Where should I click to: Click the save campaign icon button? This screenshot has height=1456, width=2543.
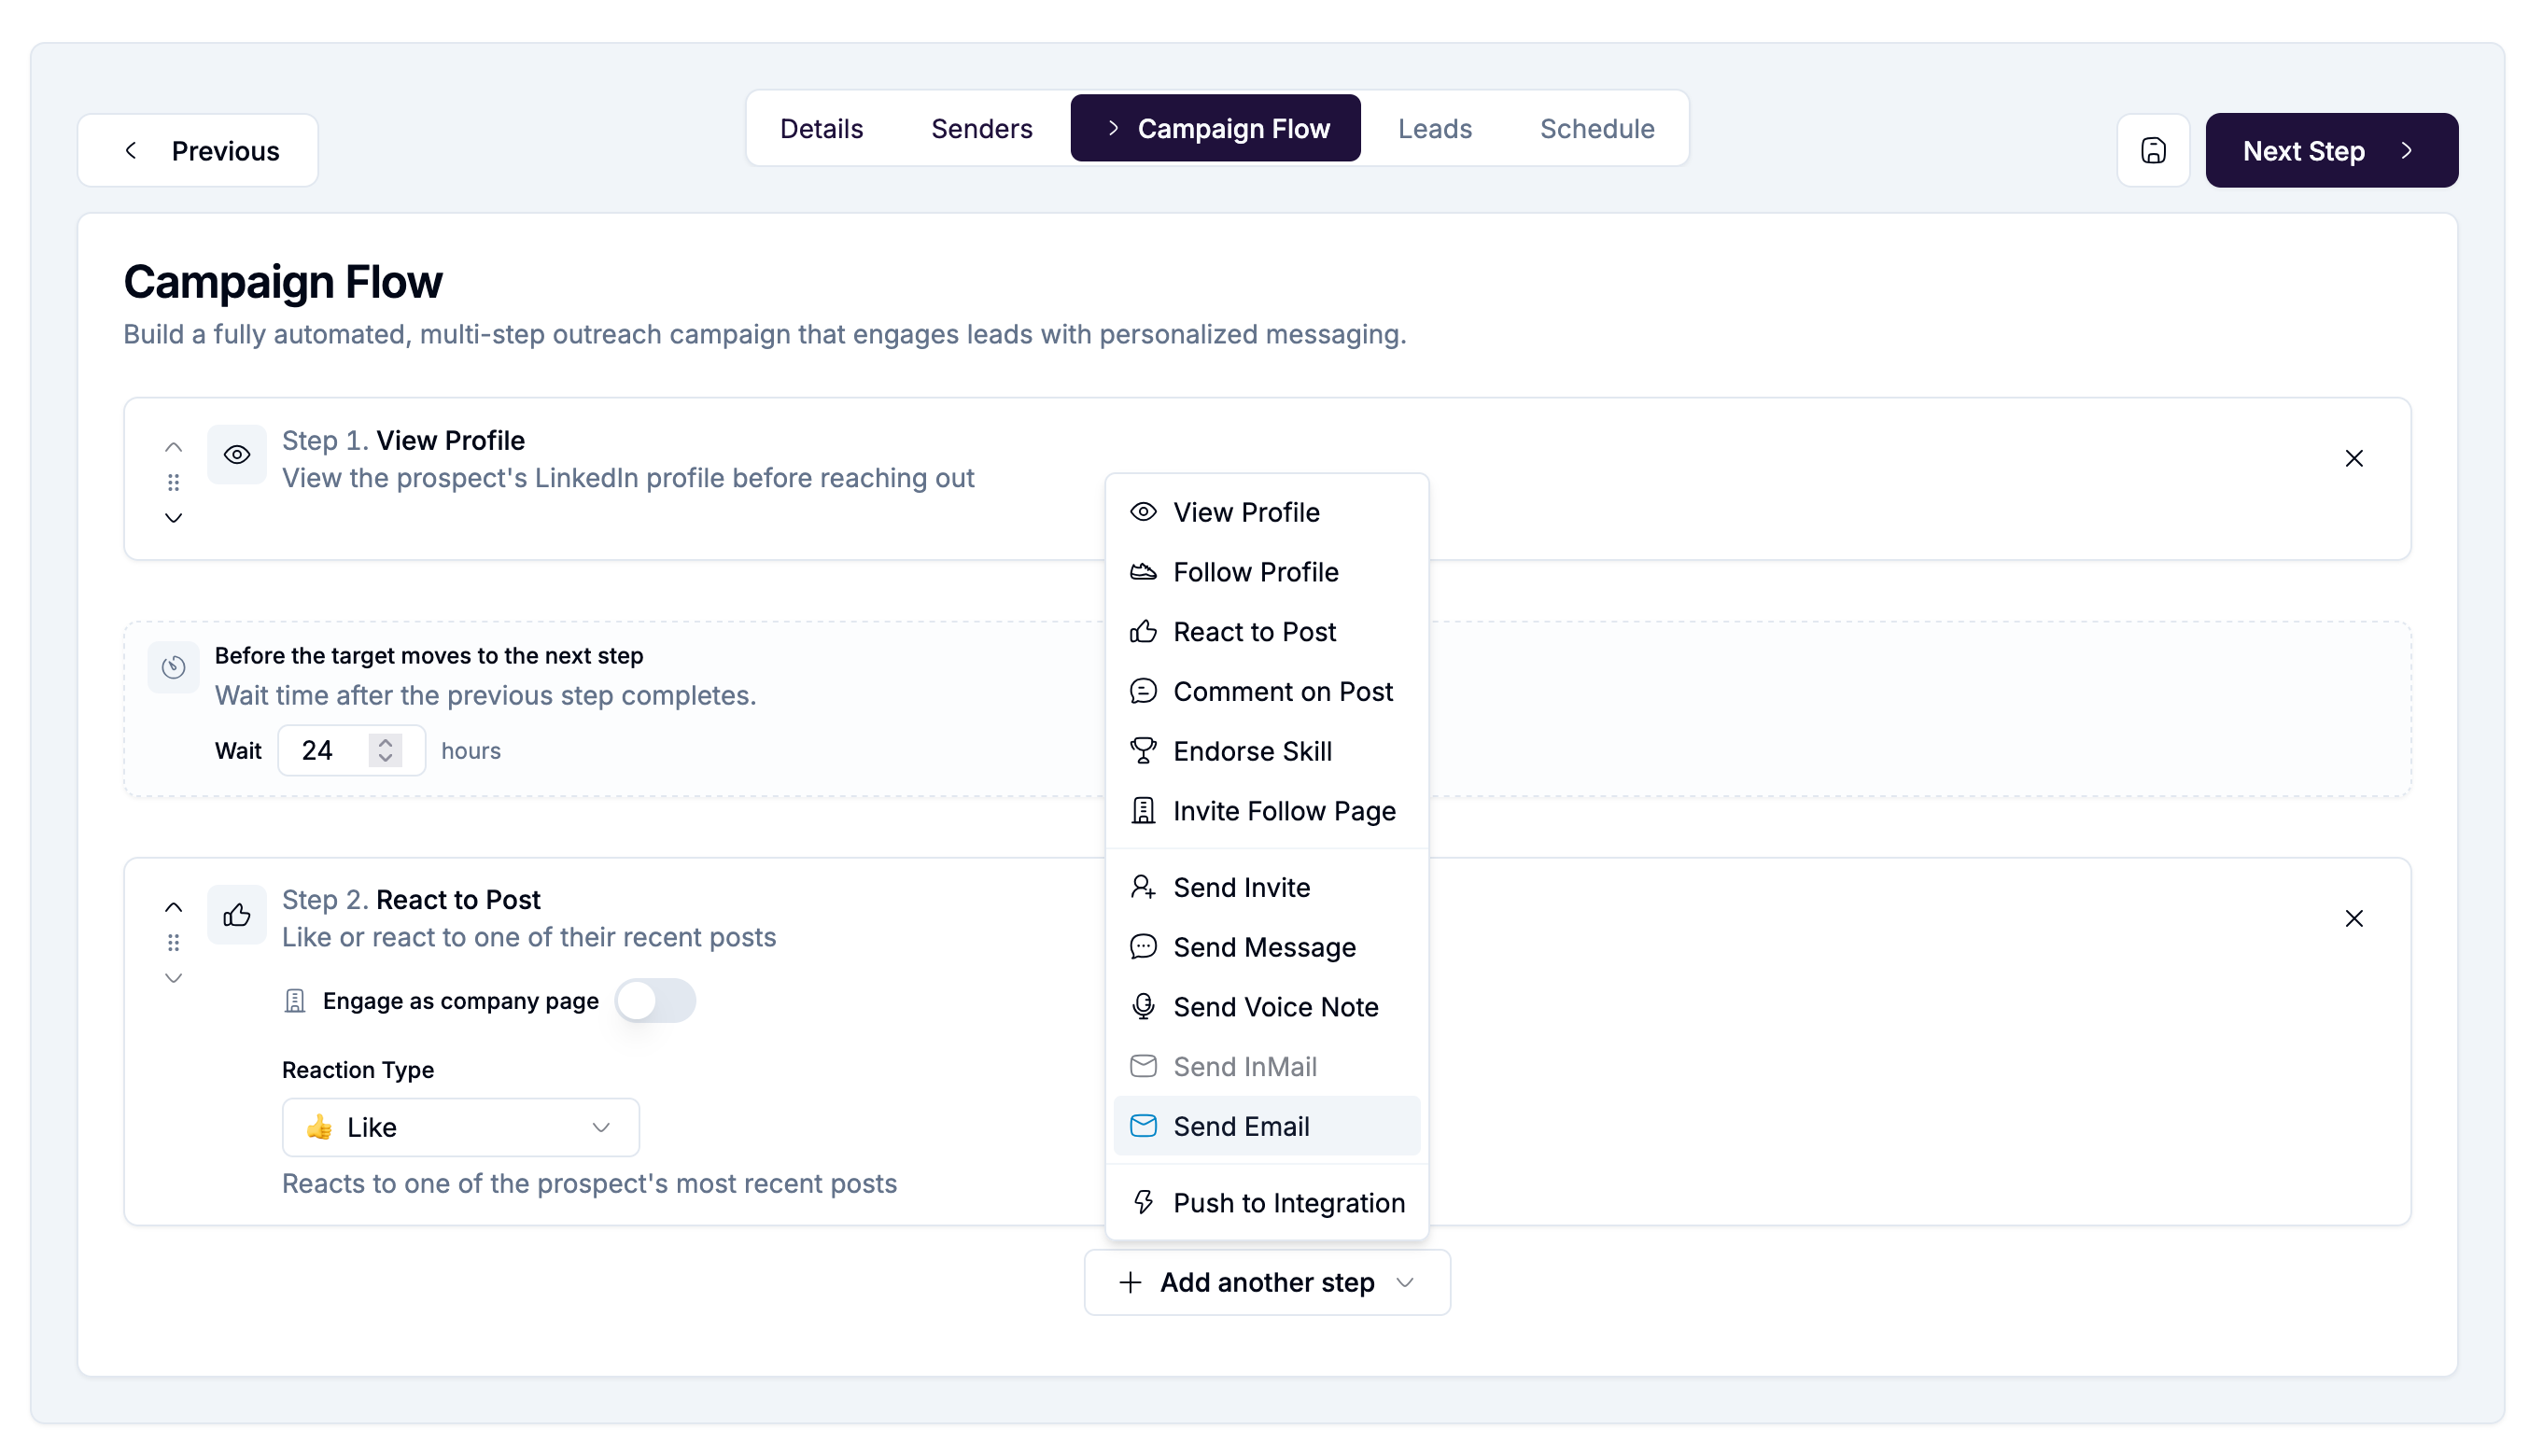[2152, 150]
